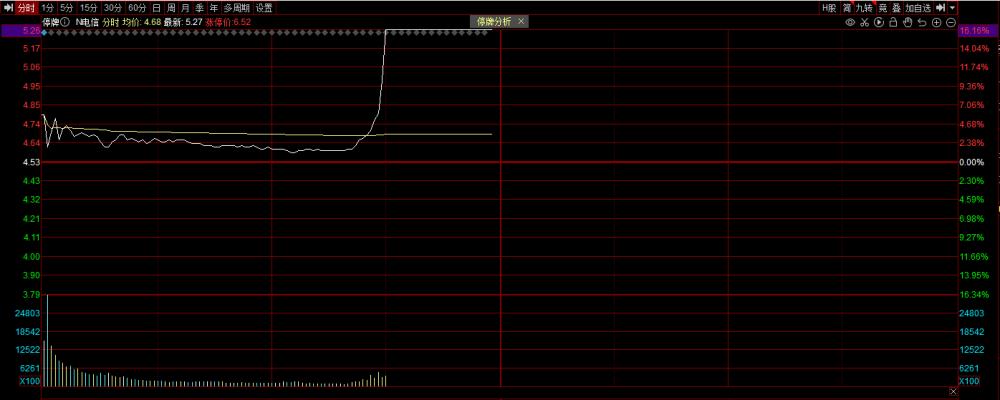Select the scissors cut tool
1000x400 pixels.
[x=865, y=22]
